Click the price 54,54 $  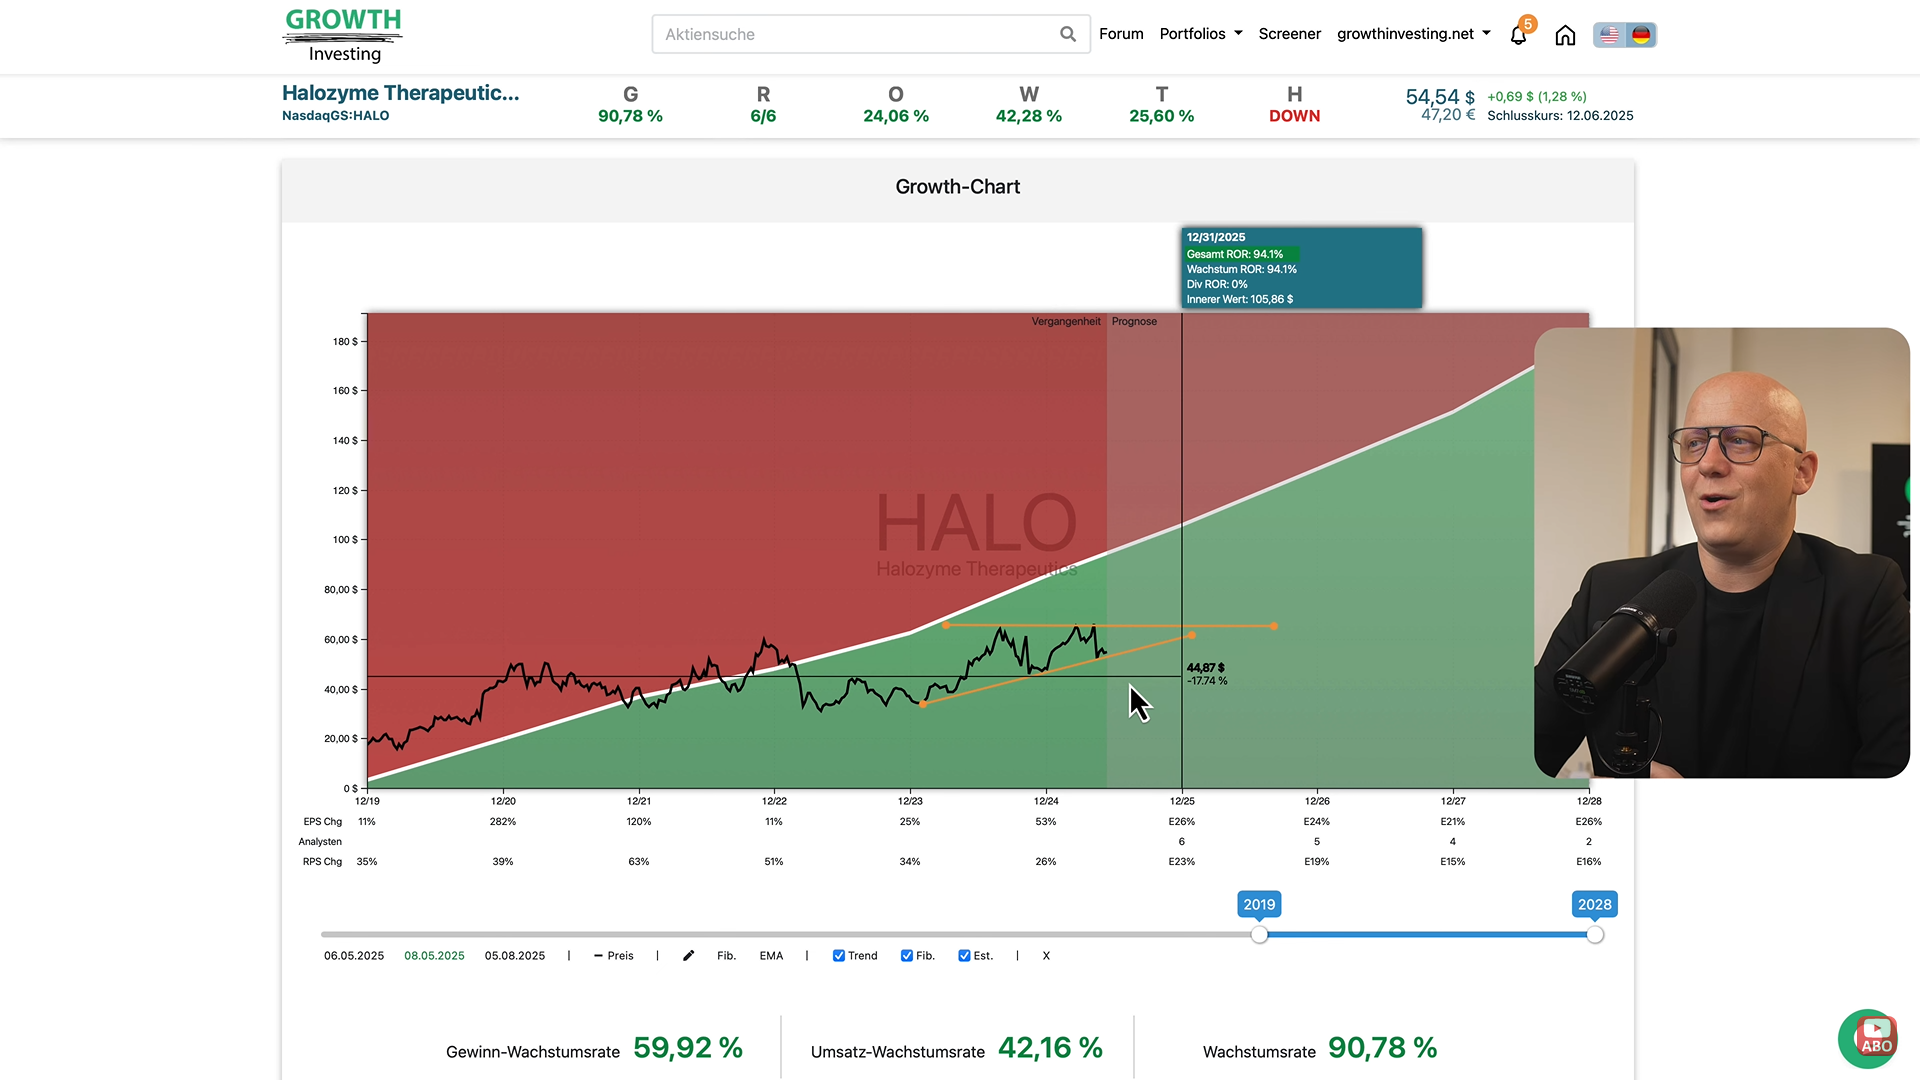1440,96
